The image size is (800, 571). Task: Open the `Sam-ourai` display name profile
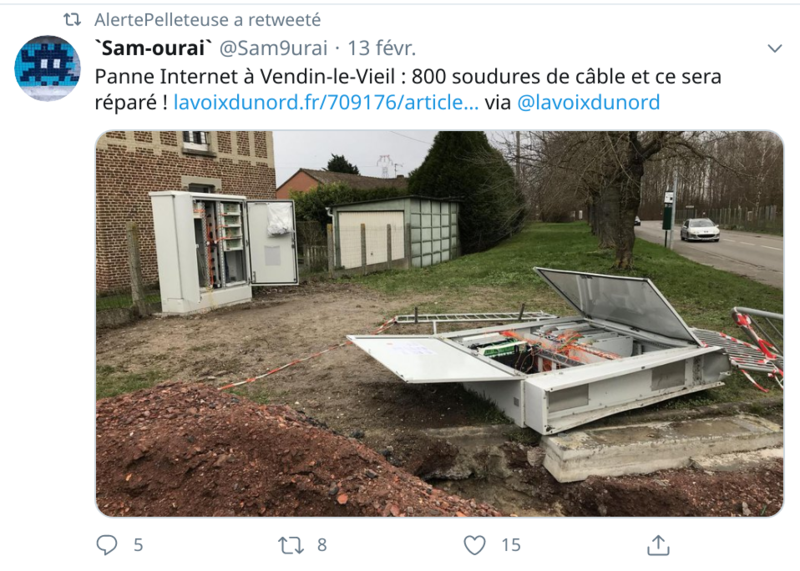153,48
